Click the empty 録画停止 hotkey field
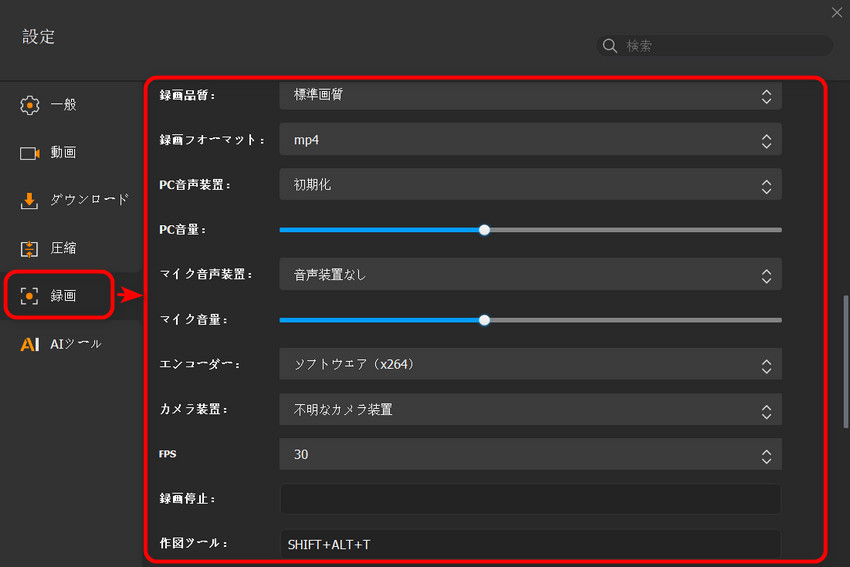The width and height of the screenshot is (850, 567). tap(530, 499)
